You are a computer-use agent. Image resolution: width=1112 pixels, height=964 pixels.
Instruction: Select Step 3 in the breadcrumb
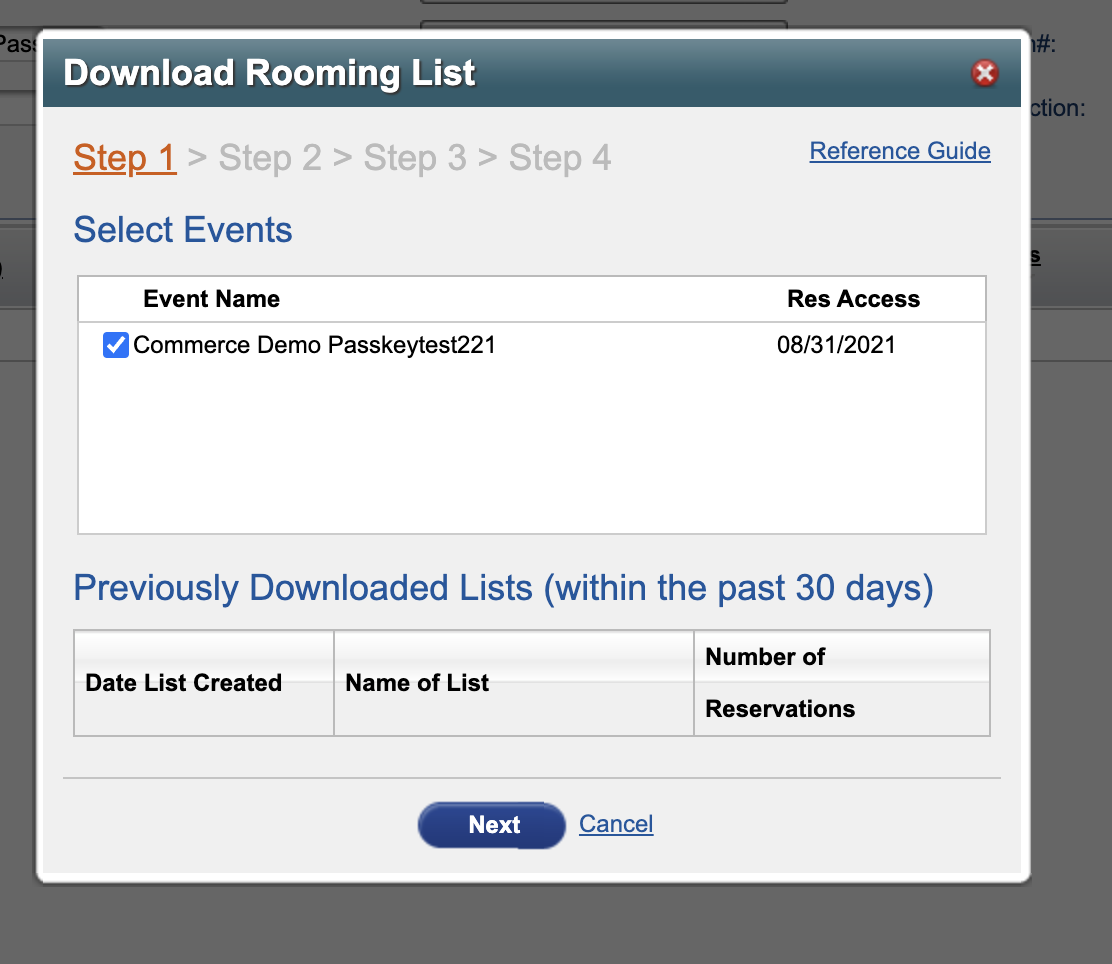415,157
